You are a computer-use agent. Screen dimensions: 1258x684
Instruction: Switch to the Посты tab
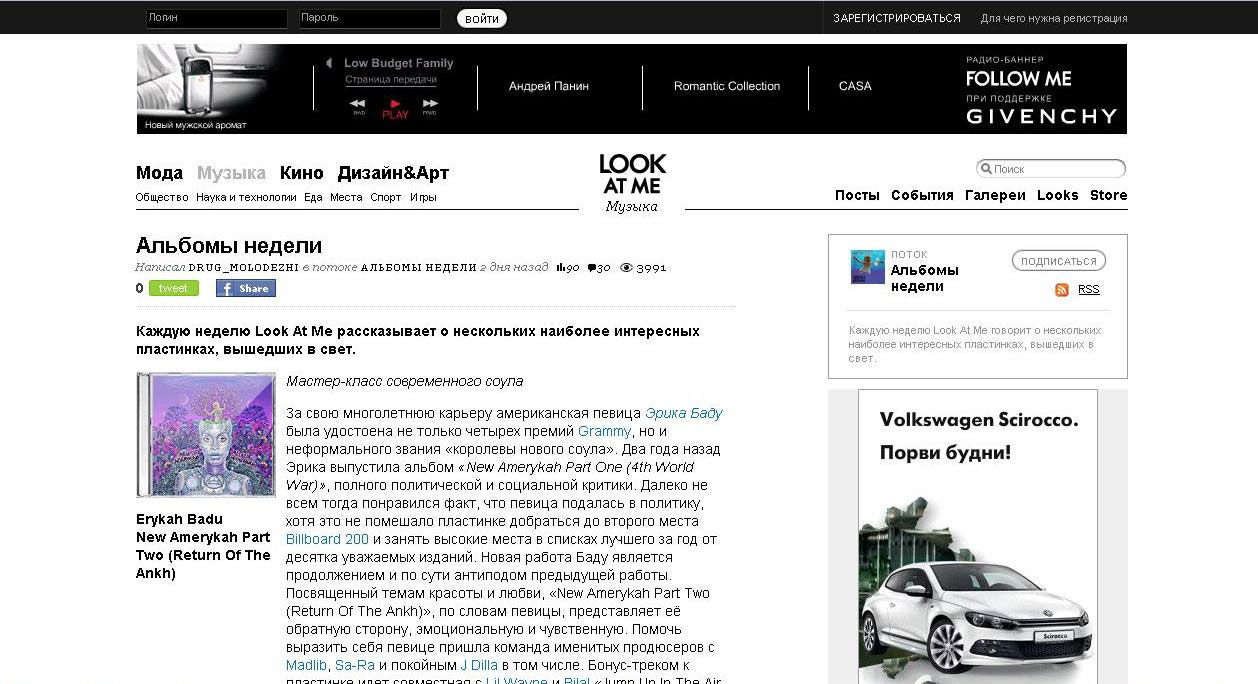click(857, 195)
